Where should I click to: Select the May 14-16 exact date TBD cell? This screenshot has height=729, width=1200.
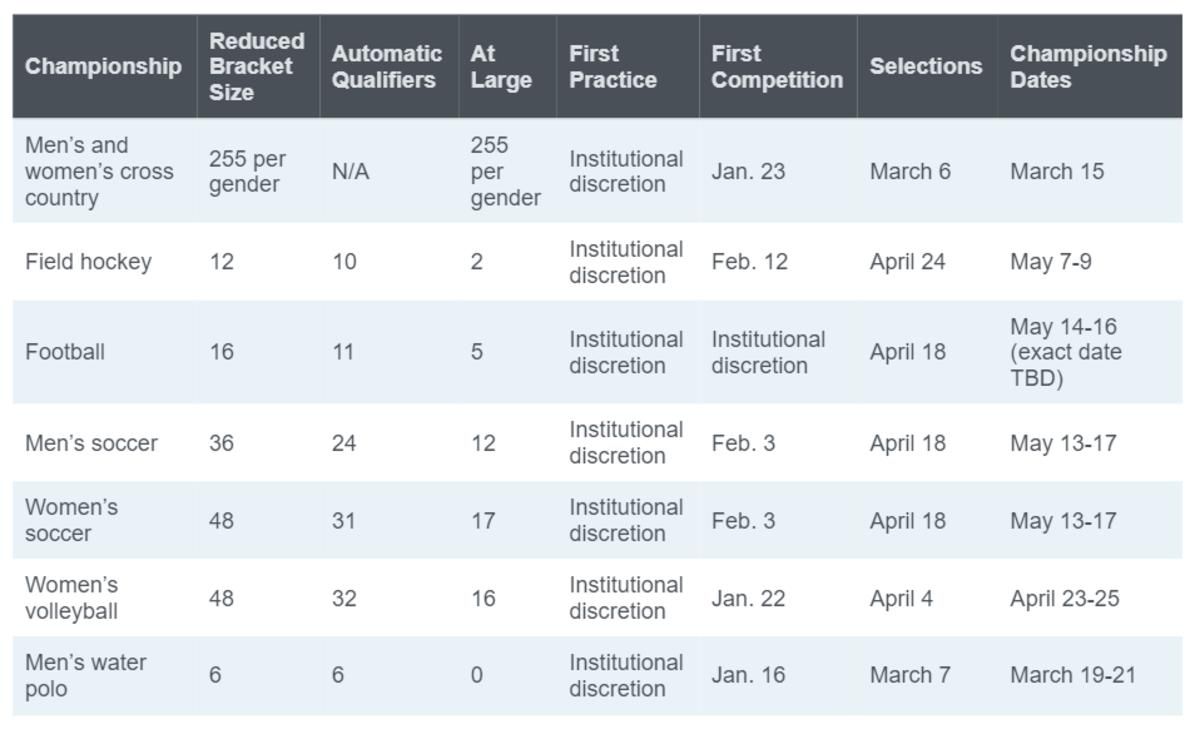pos(1066,352)
